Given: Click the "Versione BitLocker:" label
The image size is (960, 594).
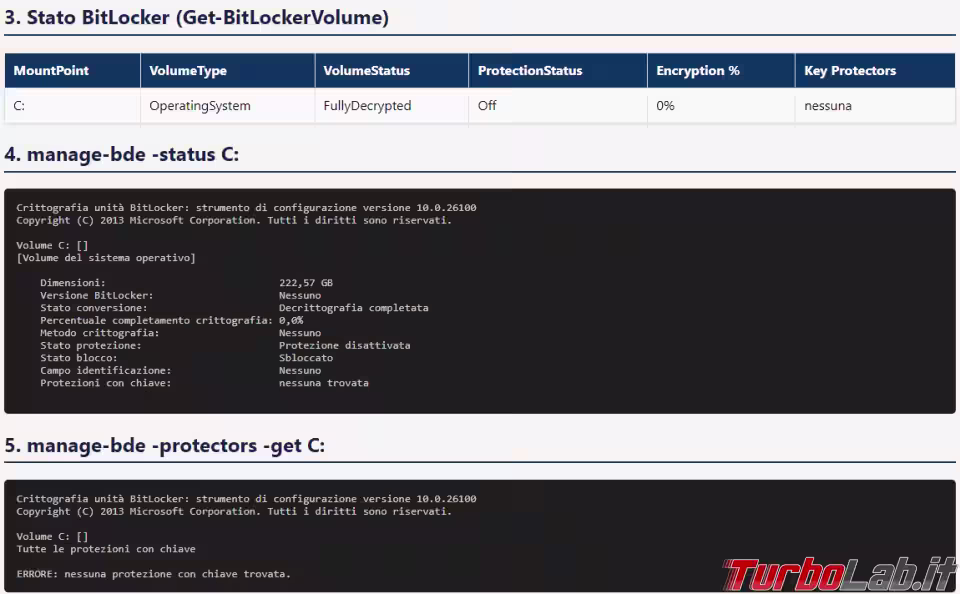Looking at the screenshot, I should pos(97,295).
